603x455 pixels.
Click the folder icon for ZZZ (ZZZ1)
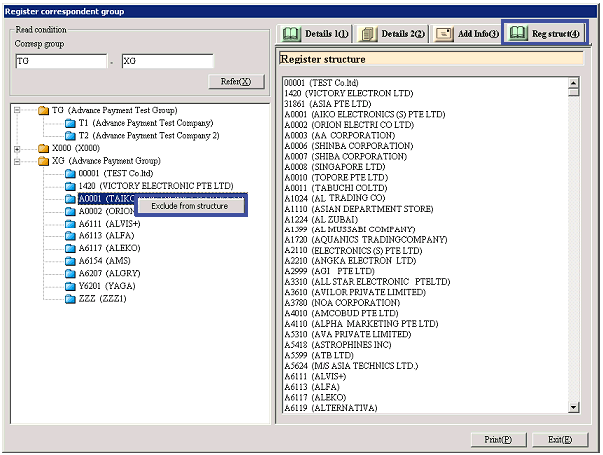pos(70,299)
